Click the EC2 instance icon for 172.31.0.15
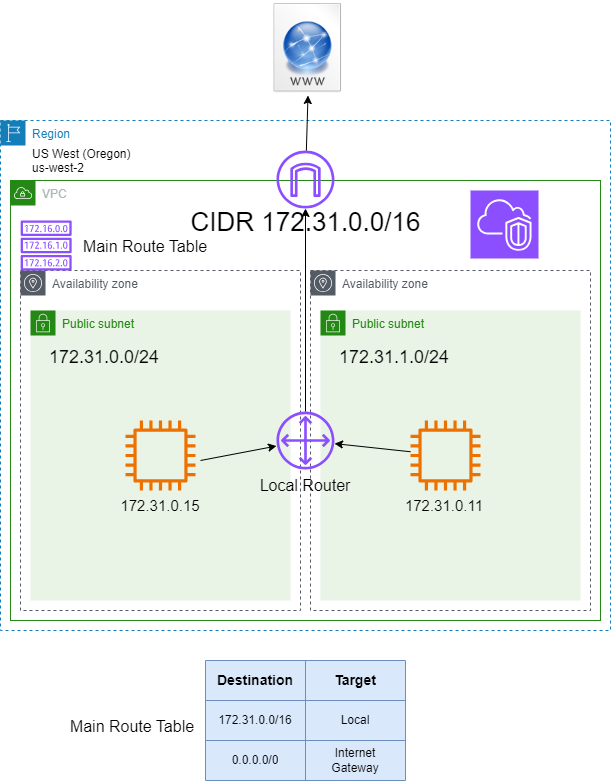 [160, 455]
